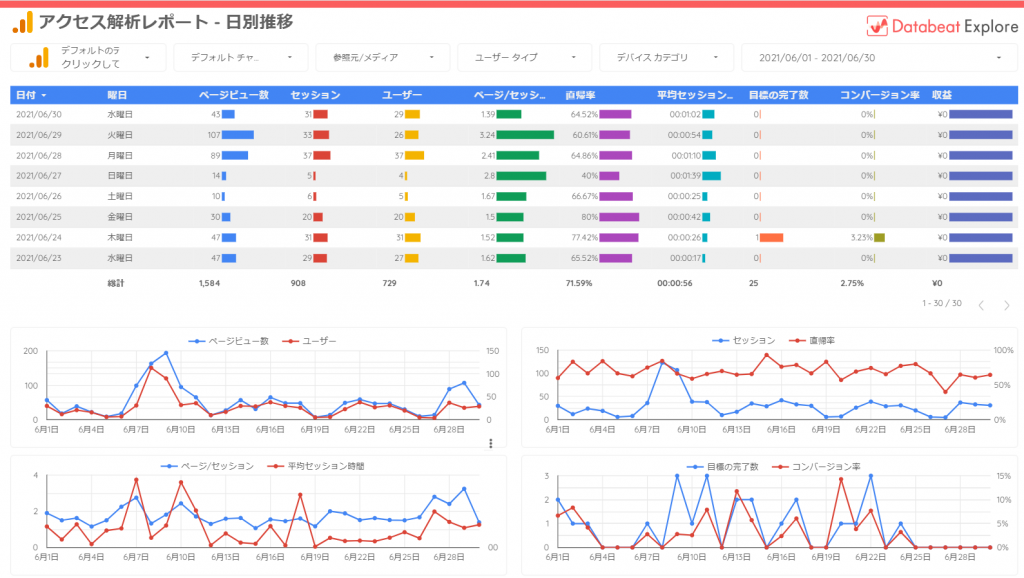Sort the table by ユーザー column header
1024x578 pixels.
(x=402, y=95)
